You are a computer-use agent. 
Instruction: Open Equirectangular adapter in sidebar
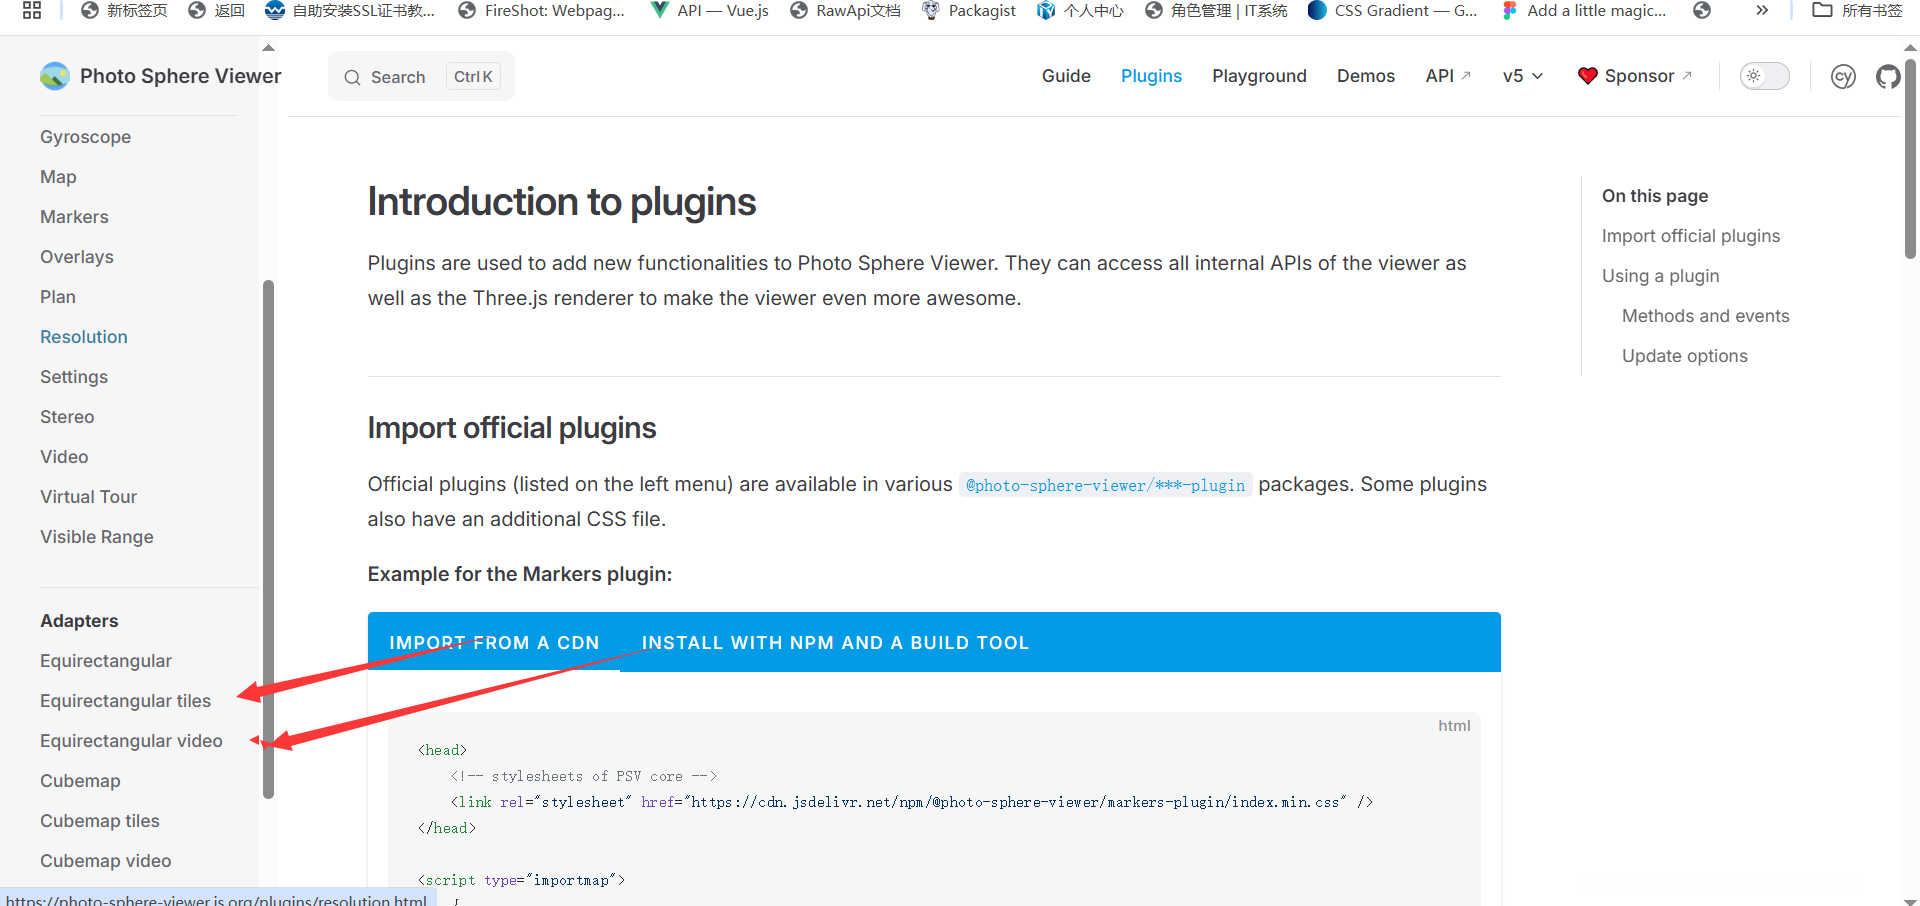tap(106, 661)
